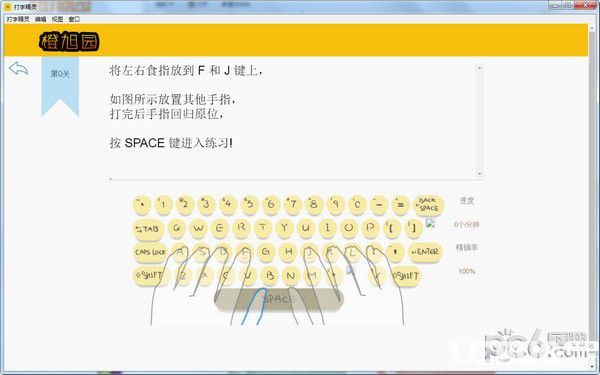Tap the BACK SPACE key
Viewport: 600px width, 375px height.
pyautogui.click(x=429, y=205)
